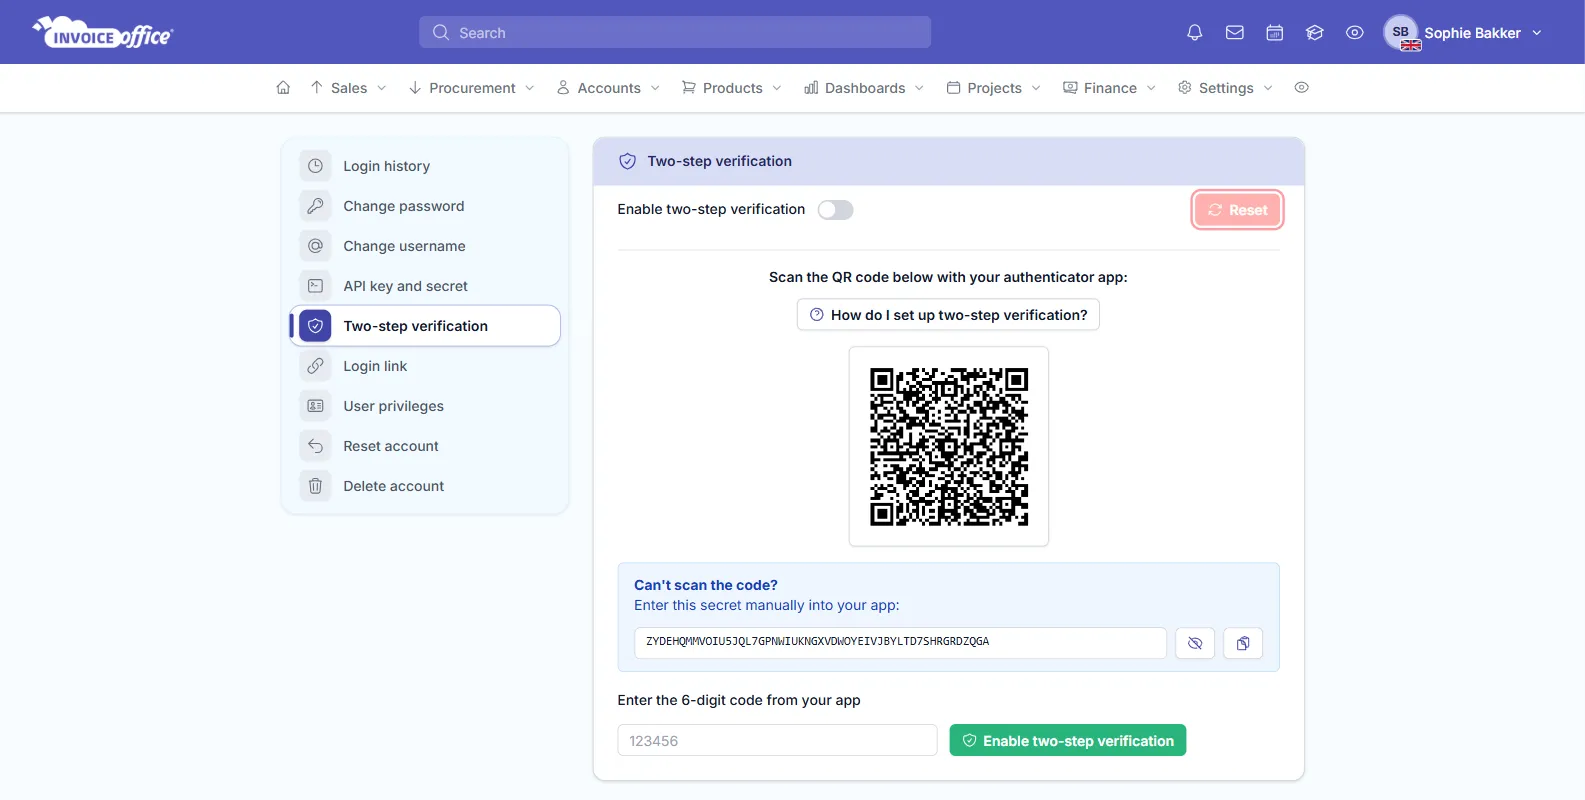
Task: Open the calendar icon in header
Action: (1275, 33)
